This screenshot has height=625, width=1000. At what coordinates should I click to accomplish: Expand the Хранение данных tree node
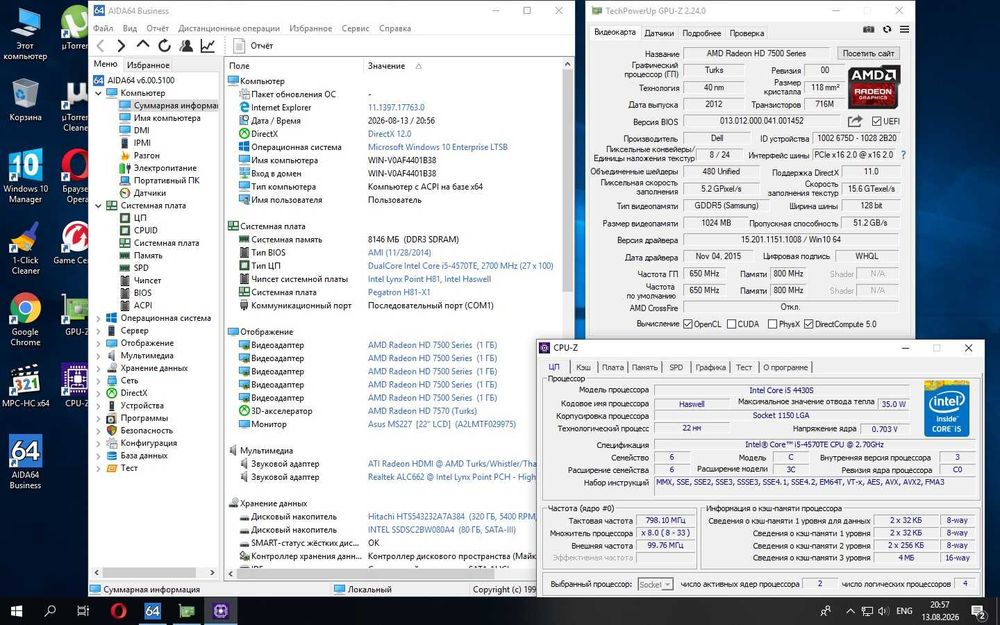(98, 368)
